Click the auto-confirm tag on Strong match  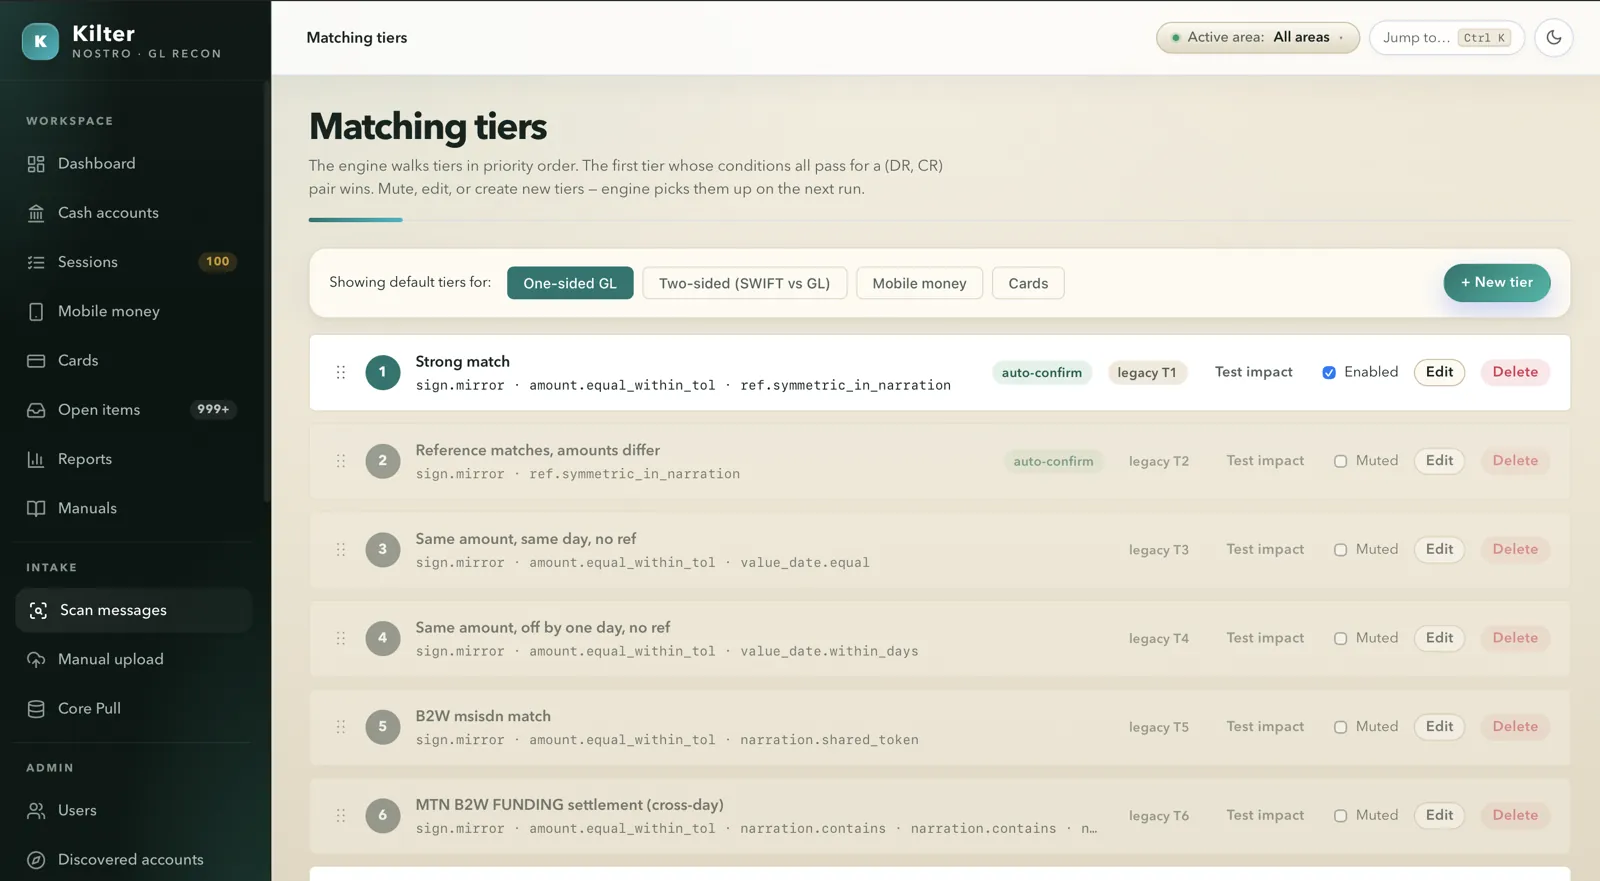(x=1041, y=373)
